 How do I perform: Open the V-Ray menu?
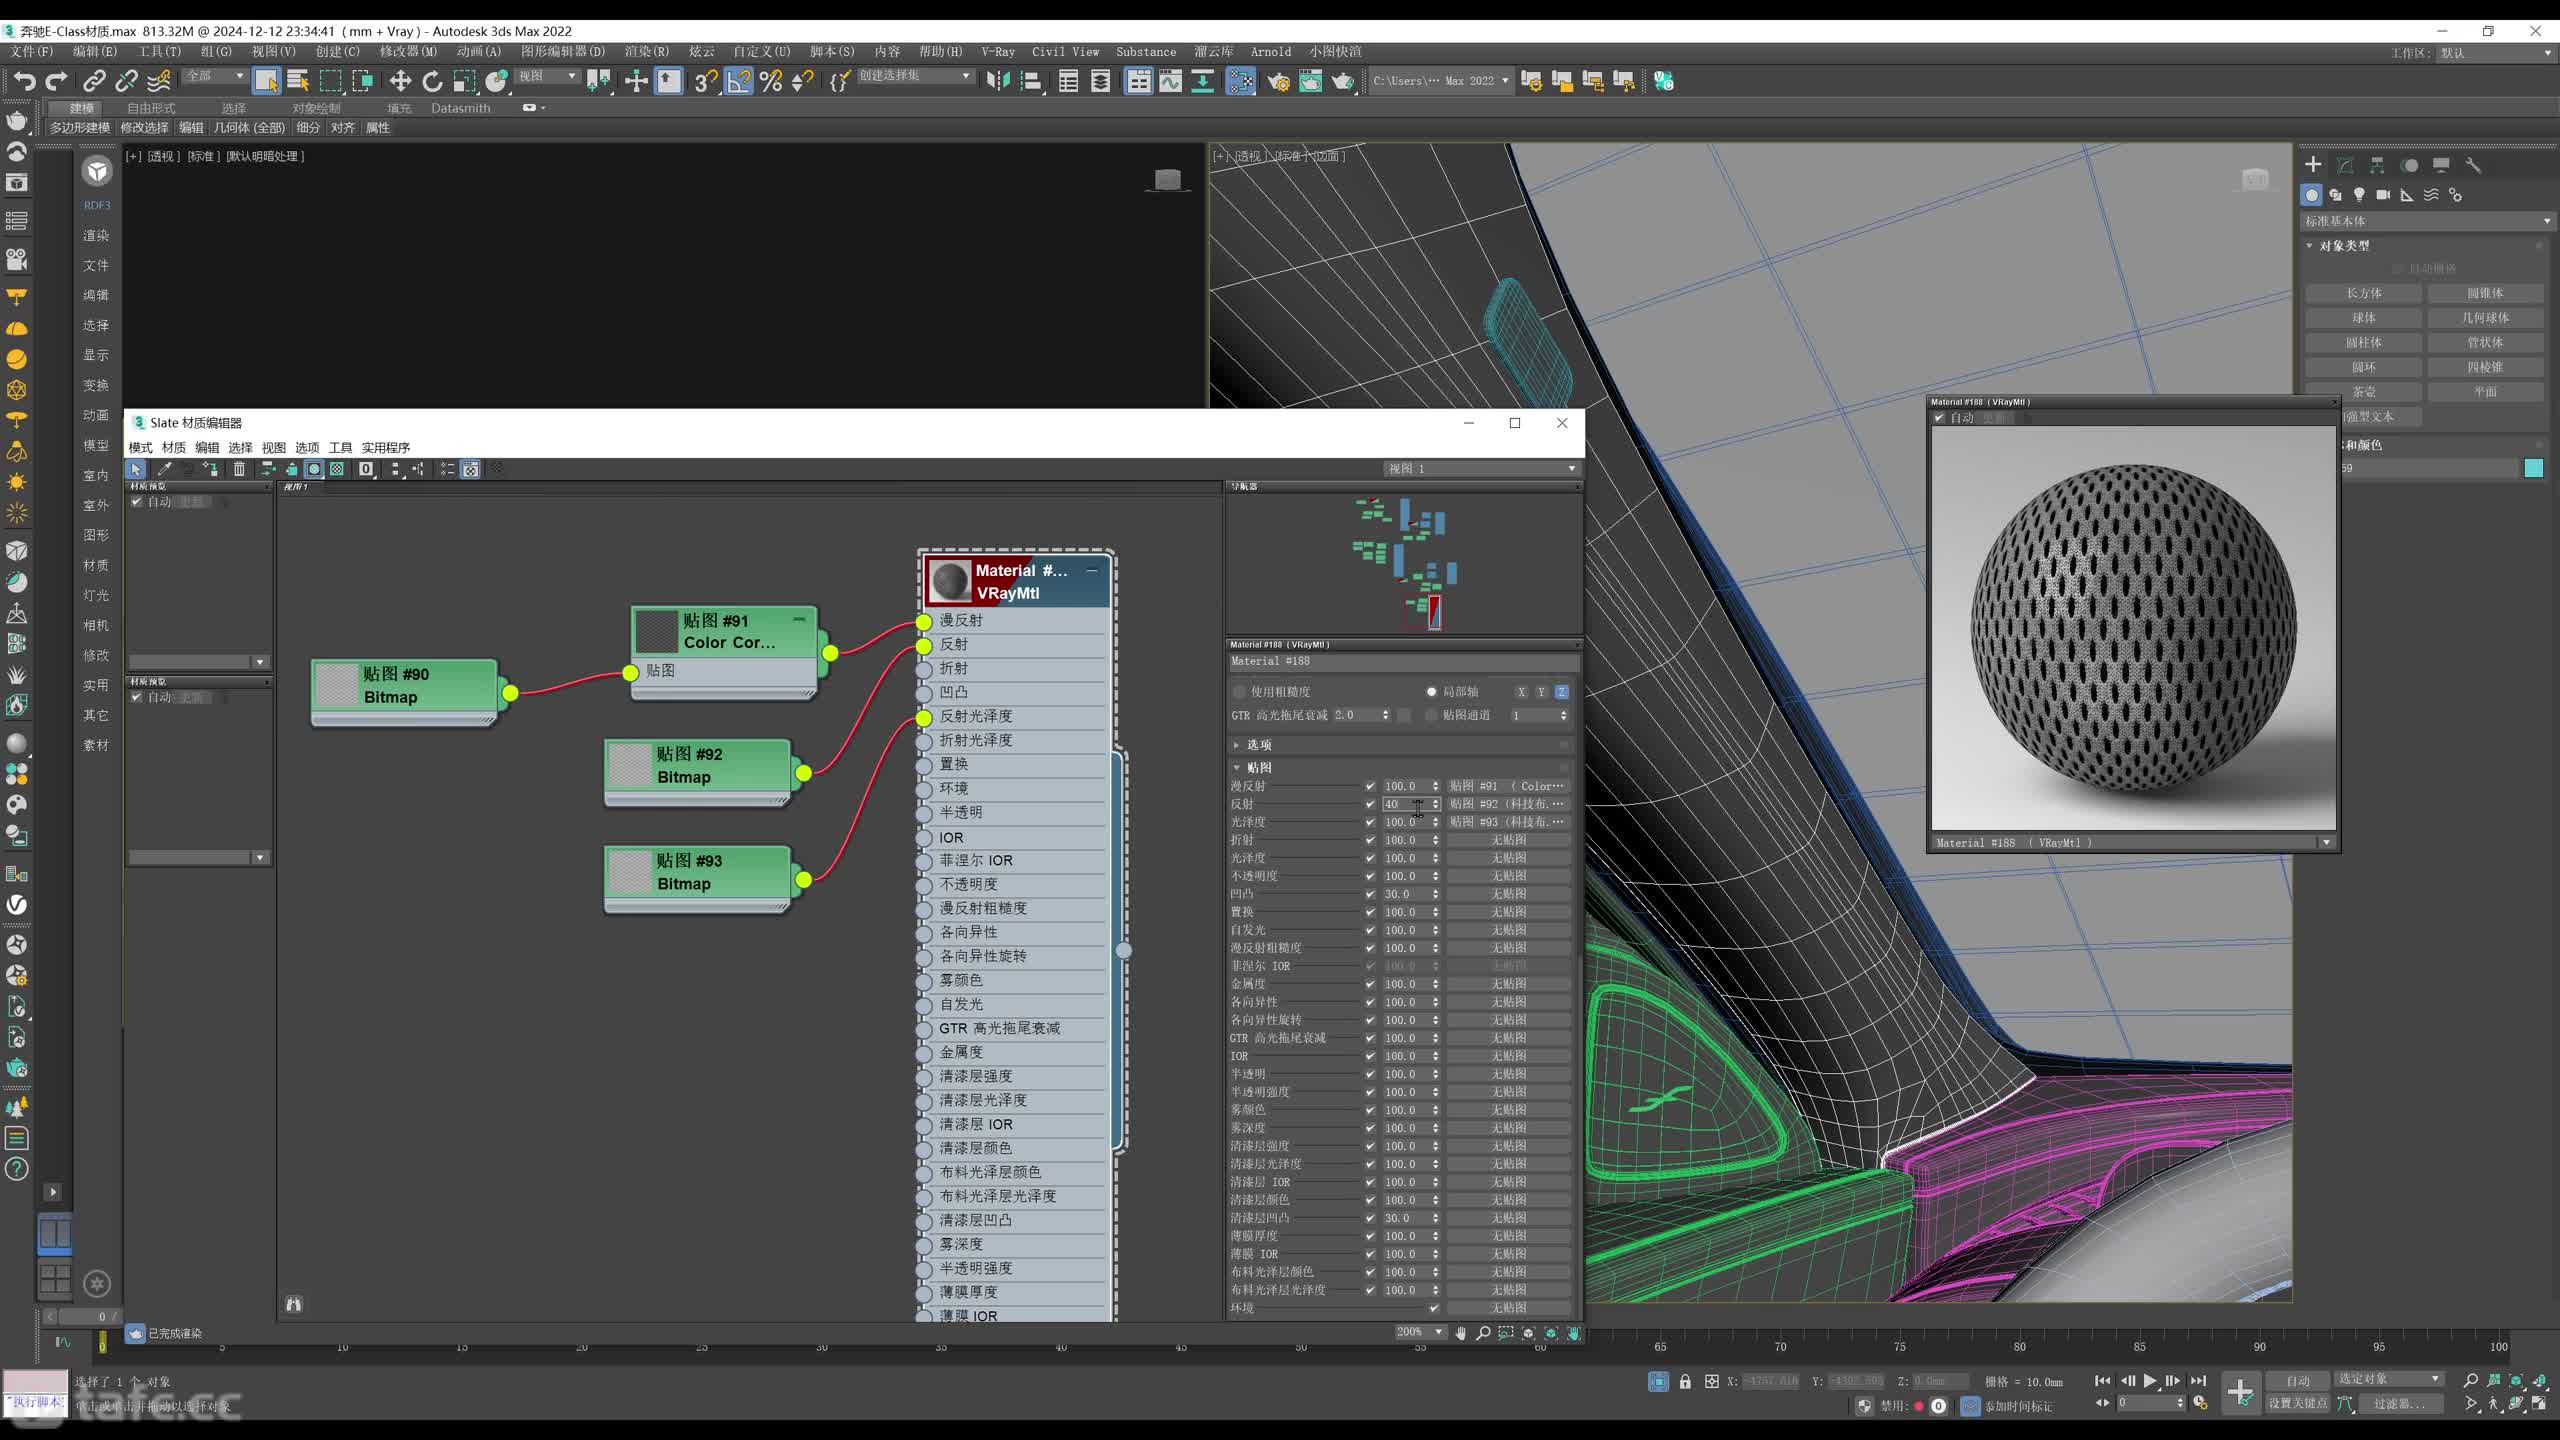click(x=997, y=52)
